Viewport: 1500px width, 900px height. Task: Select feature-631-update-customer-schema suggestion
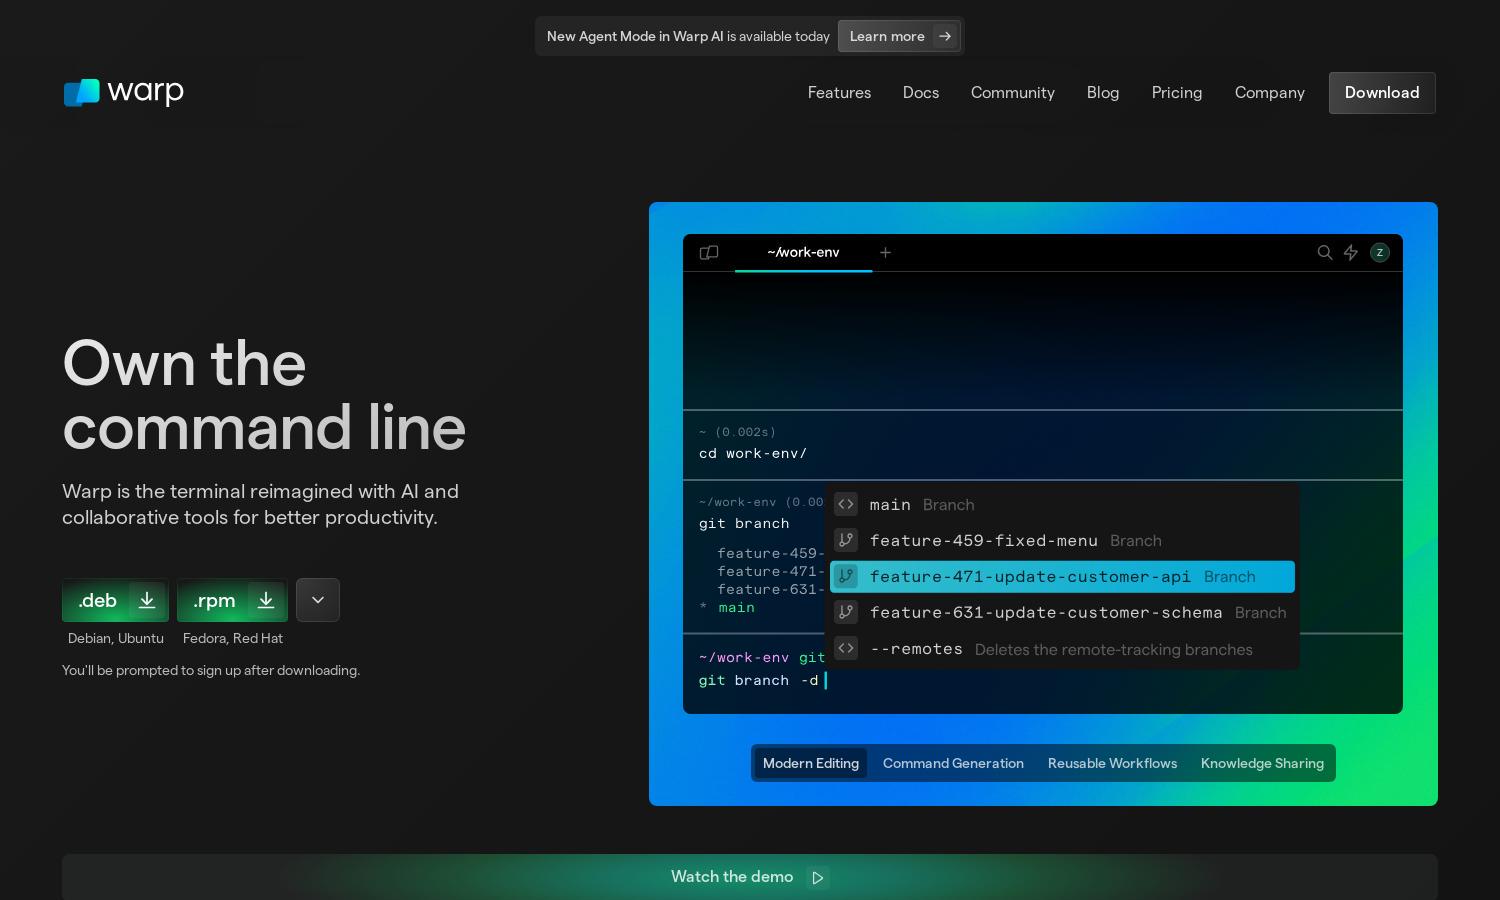(1062, 612)
